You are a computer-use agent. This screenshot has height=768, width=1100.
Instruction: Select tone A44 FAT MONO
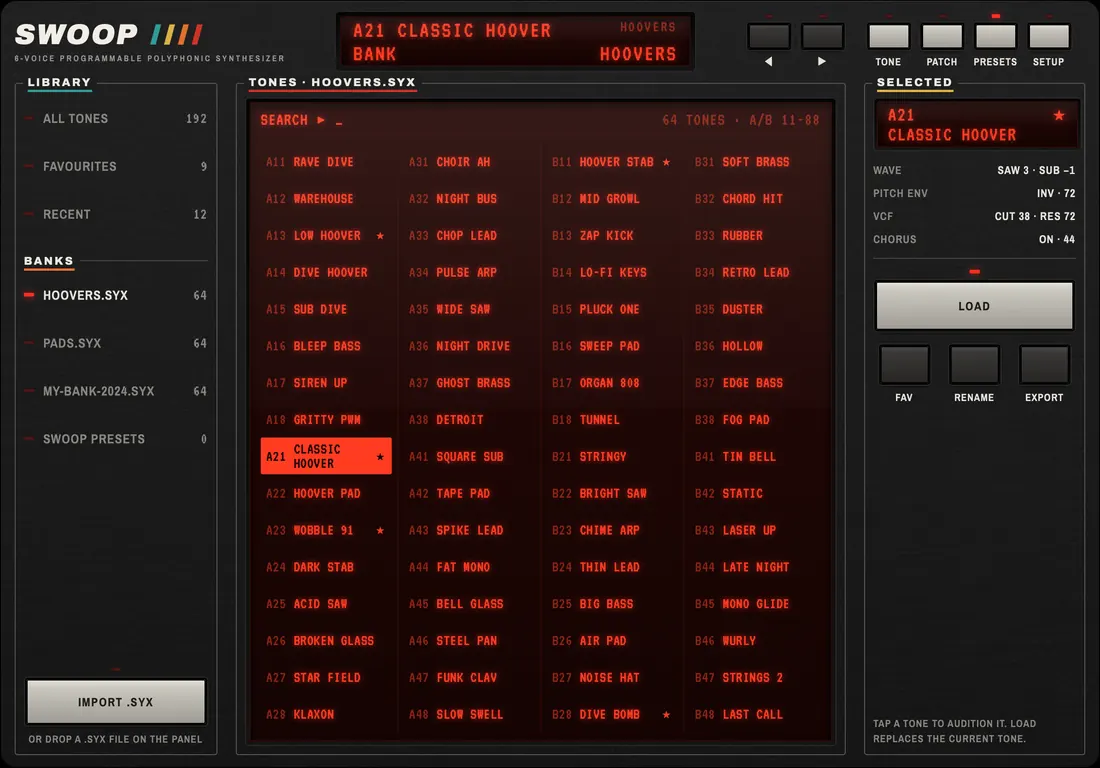(x=469, y=567)
